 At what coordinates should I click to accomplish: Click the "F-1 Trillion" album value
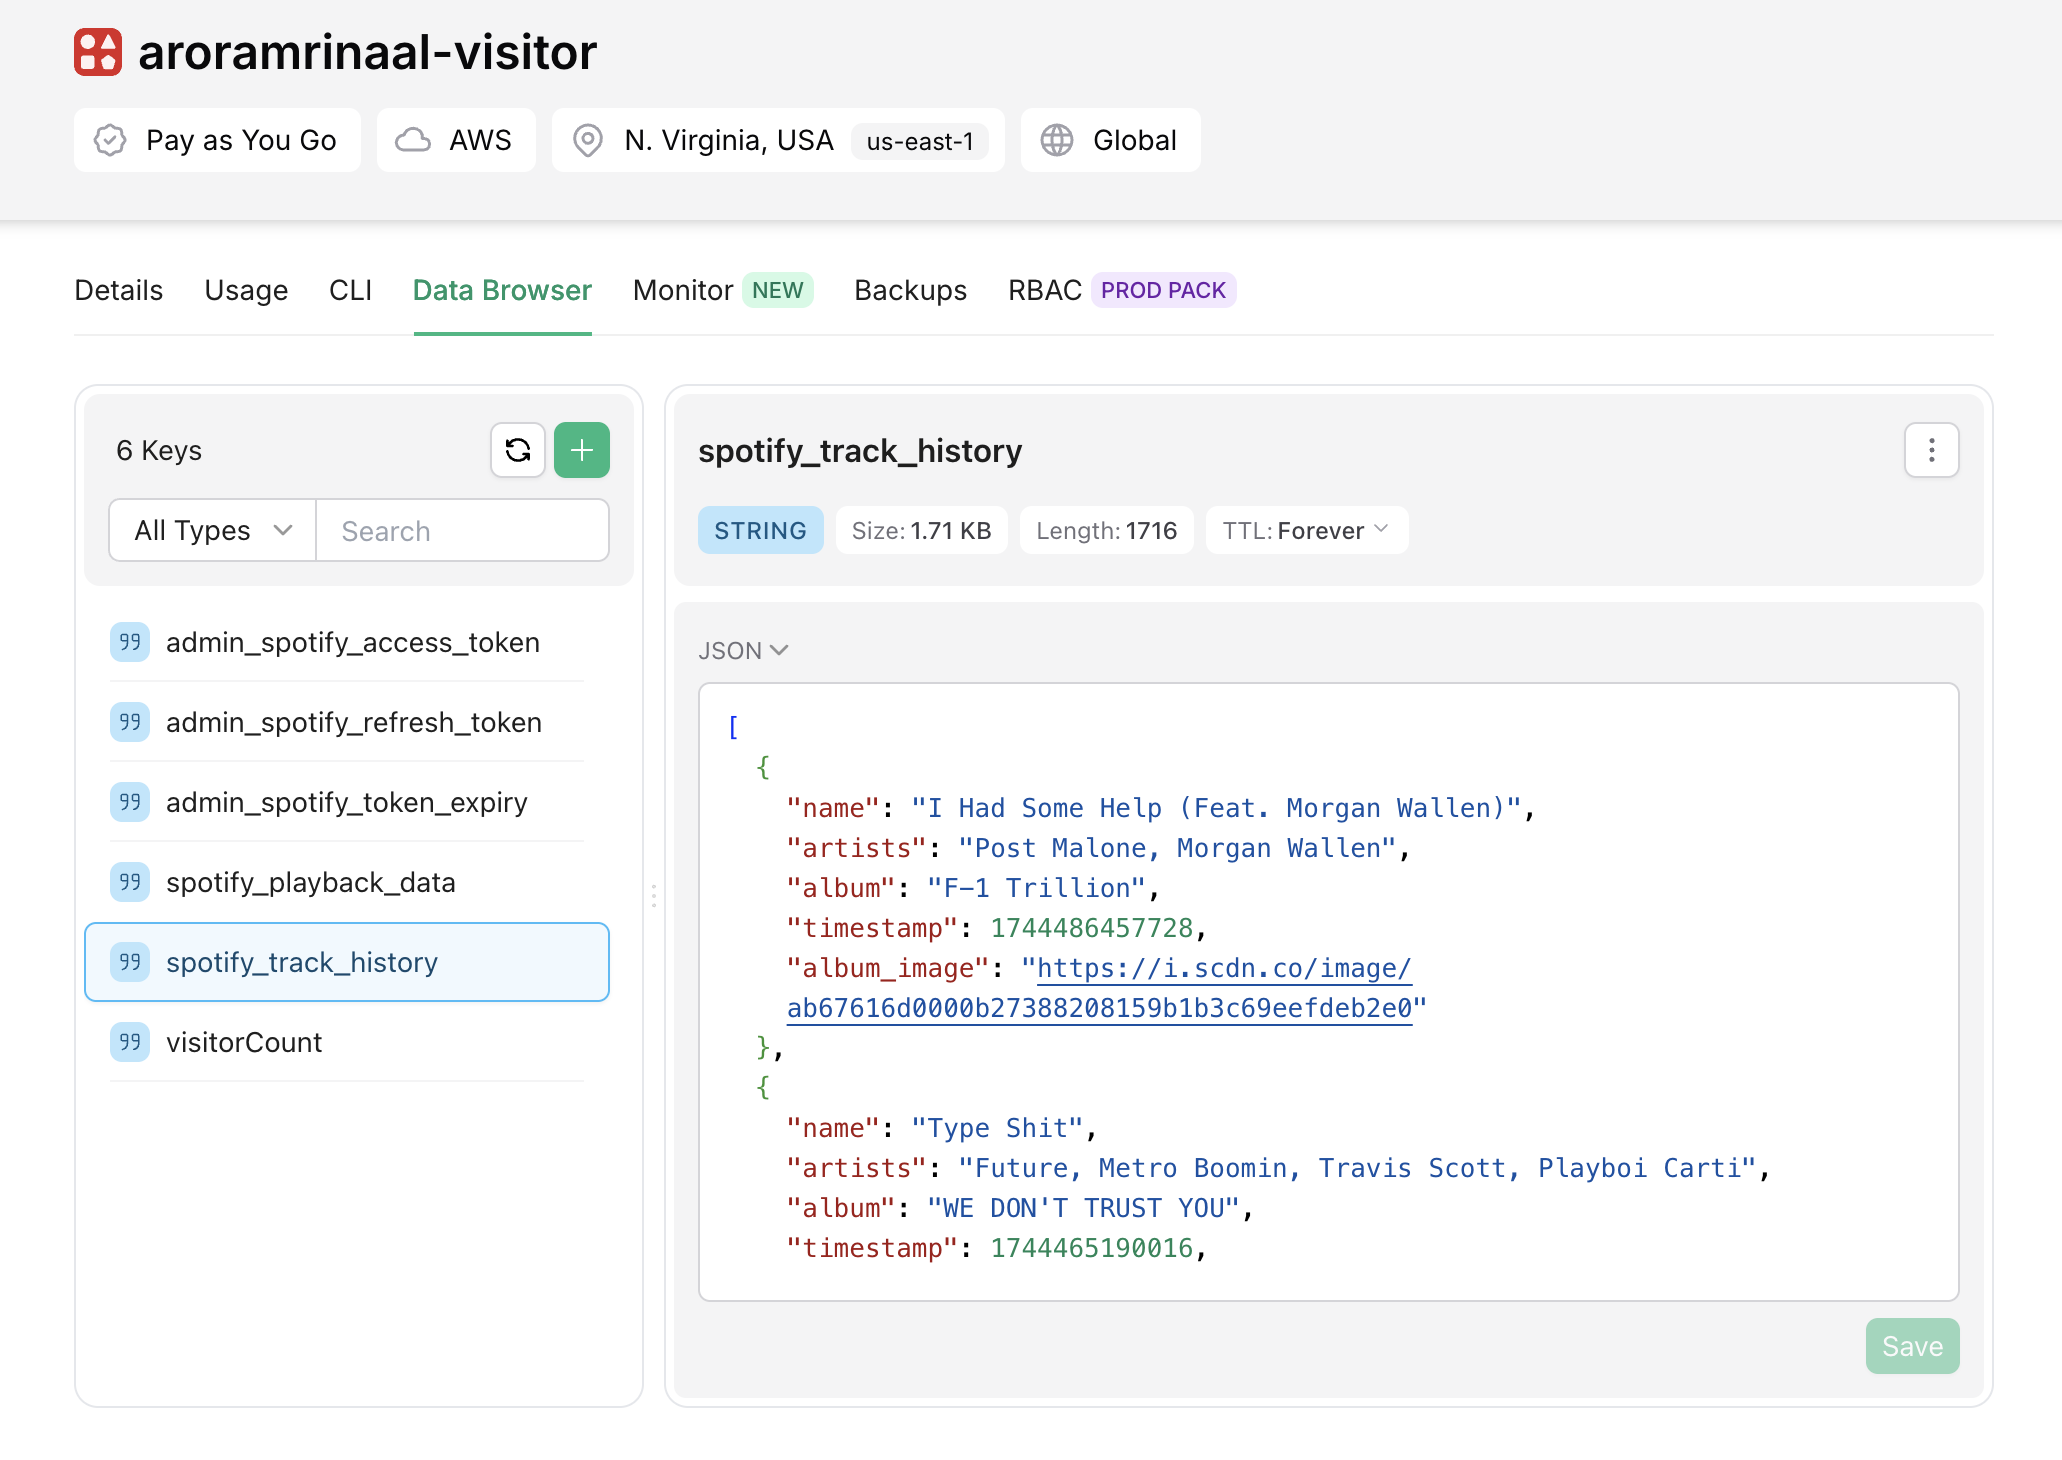click(1036, 888)
